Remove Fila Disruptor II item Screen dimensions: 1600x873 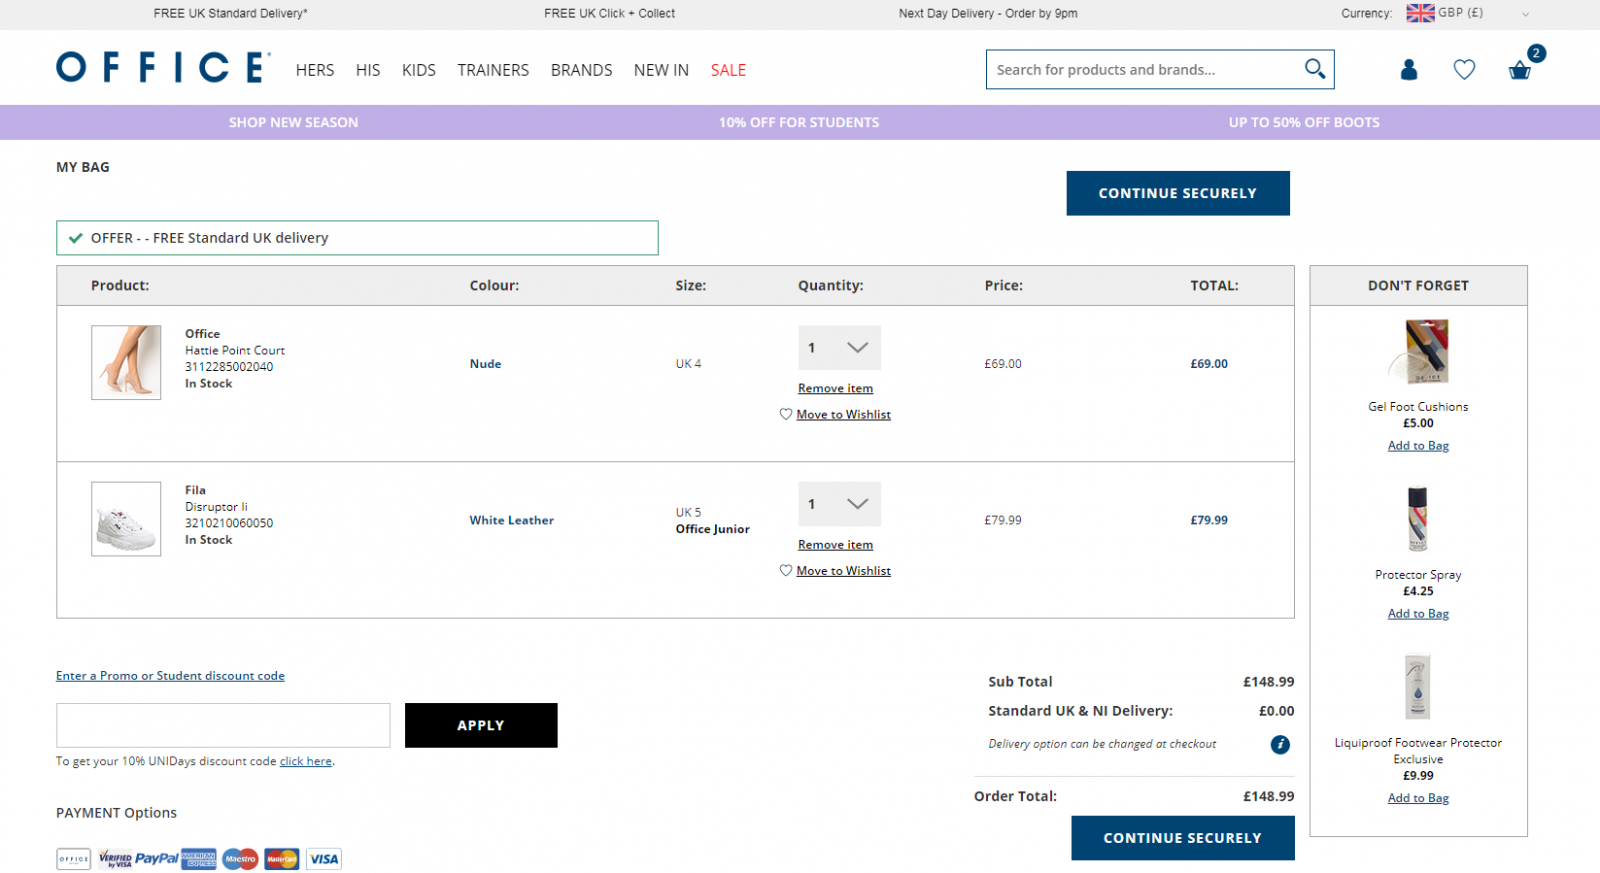835,544
